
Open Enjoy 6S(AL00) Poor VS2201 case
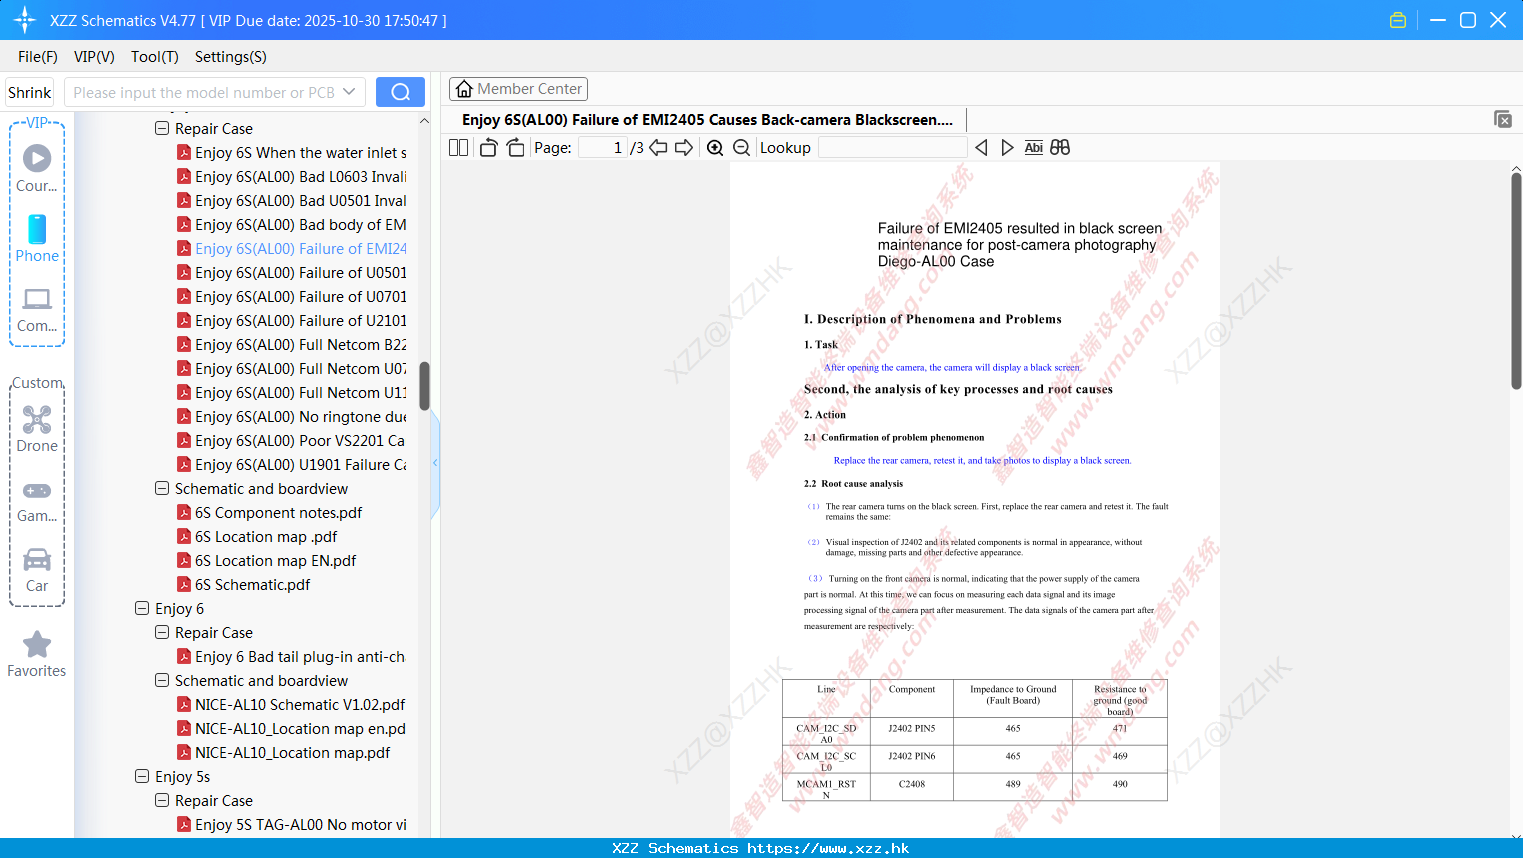click(x=292, y=440)
